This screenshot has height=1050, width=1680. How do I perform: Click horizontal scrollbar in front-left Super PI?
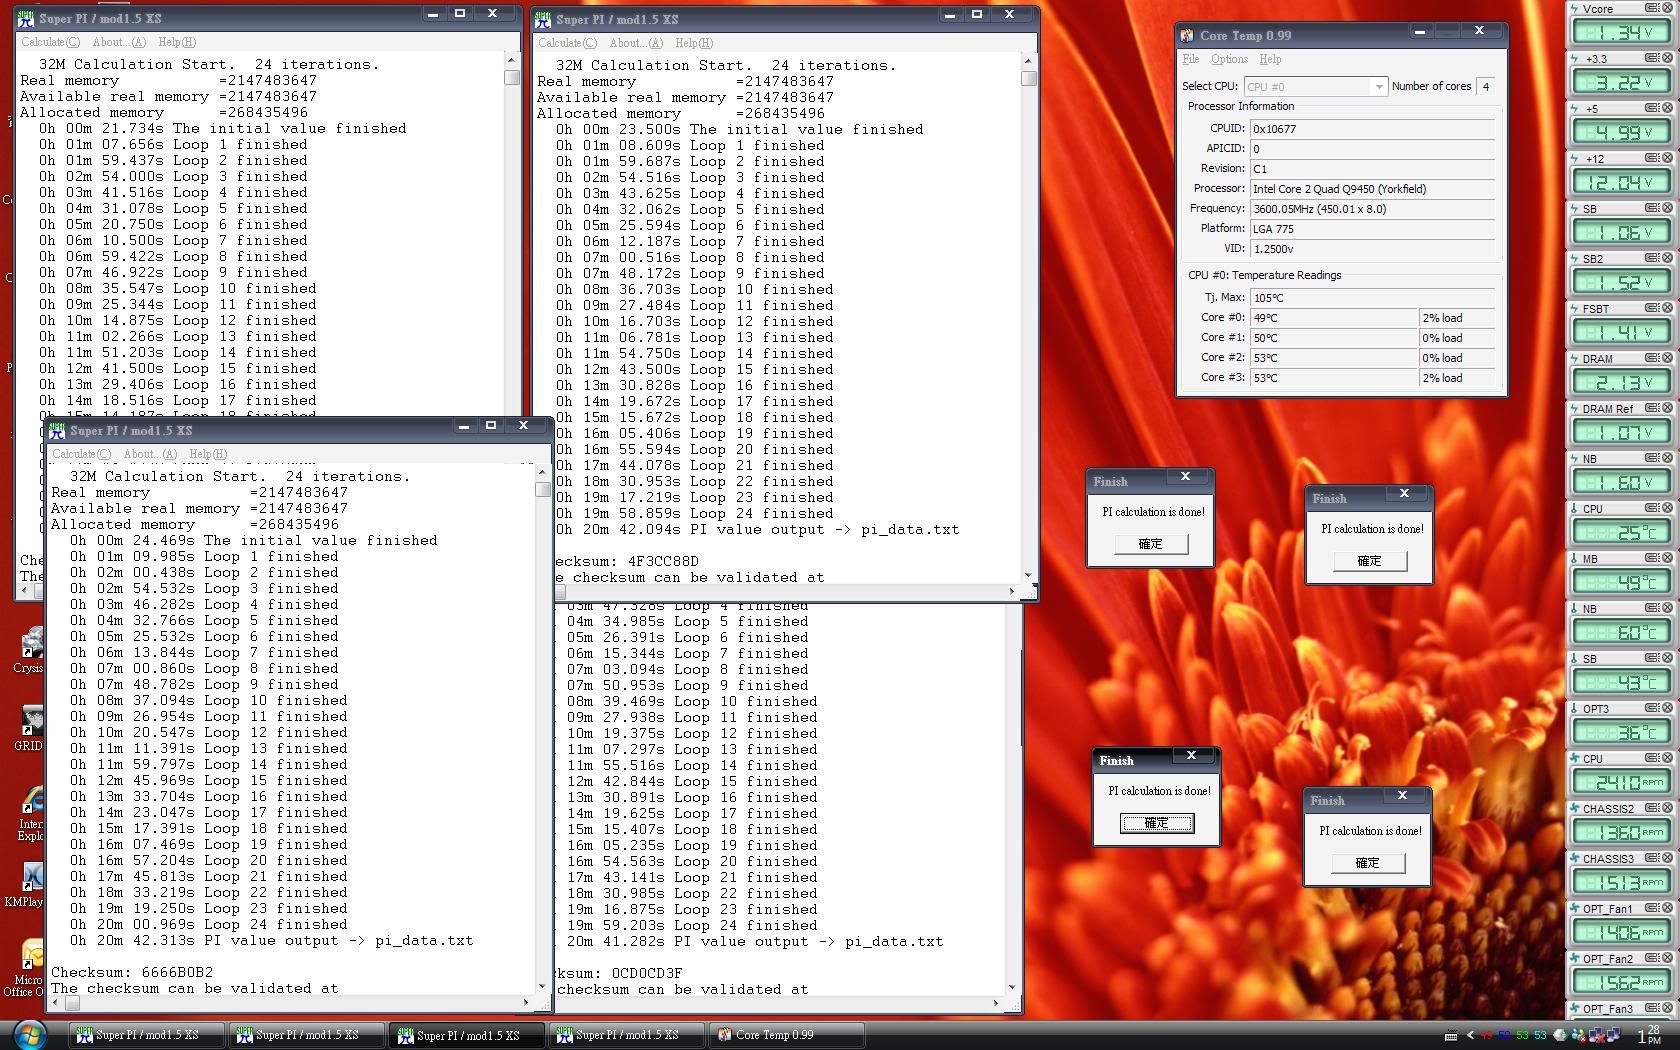[x=290, y=1002]
